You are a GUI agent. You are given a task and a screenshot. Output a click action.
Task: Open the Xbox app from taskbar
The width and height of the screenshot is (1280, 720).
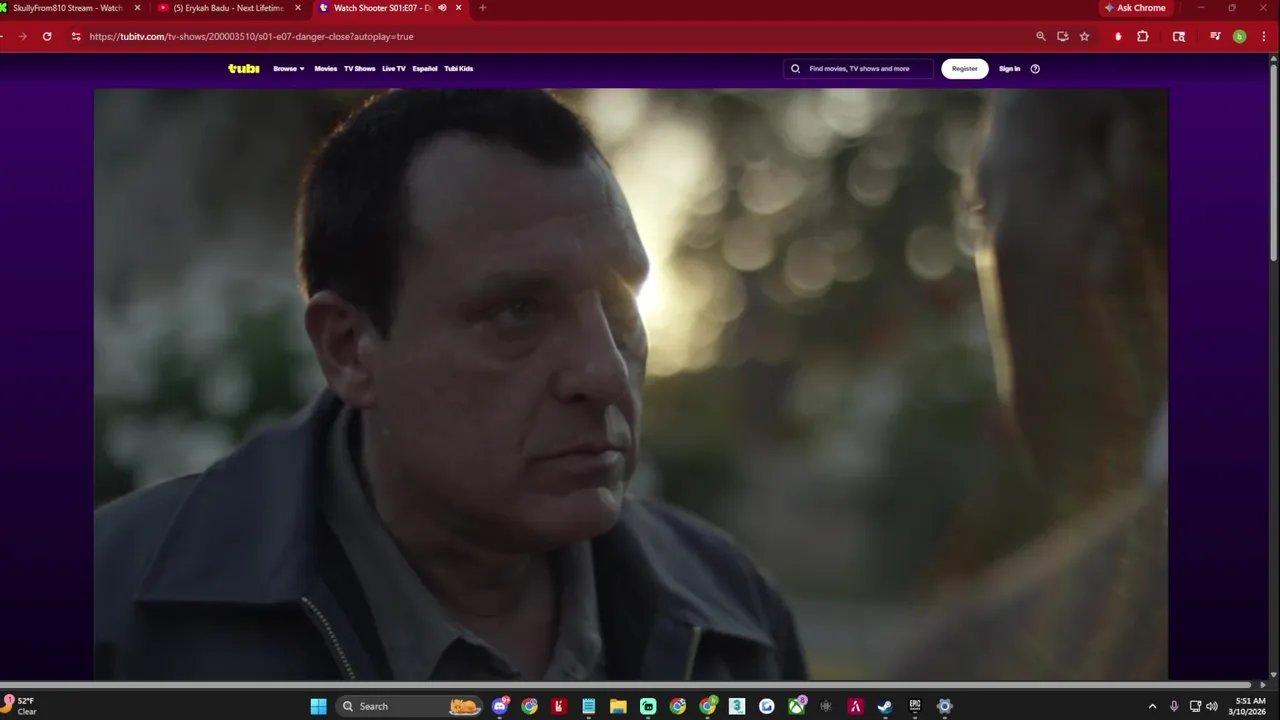coord(796,706)
